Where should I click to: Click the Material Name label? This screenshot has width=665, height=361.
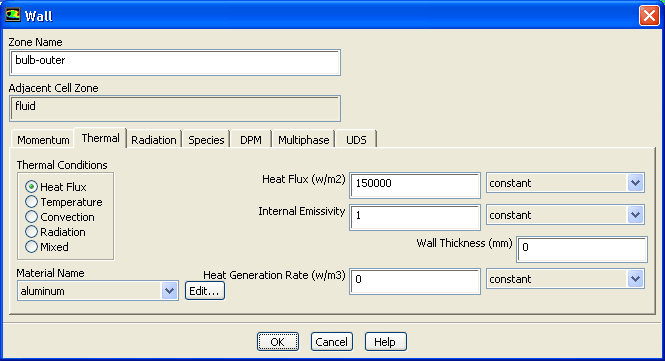pyautogui.click(x=50, y=273)
